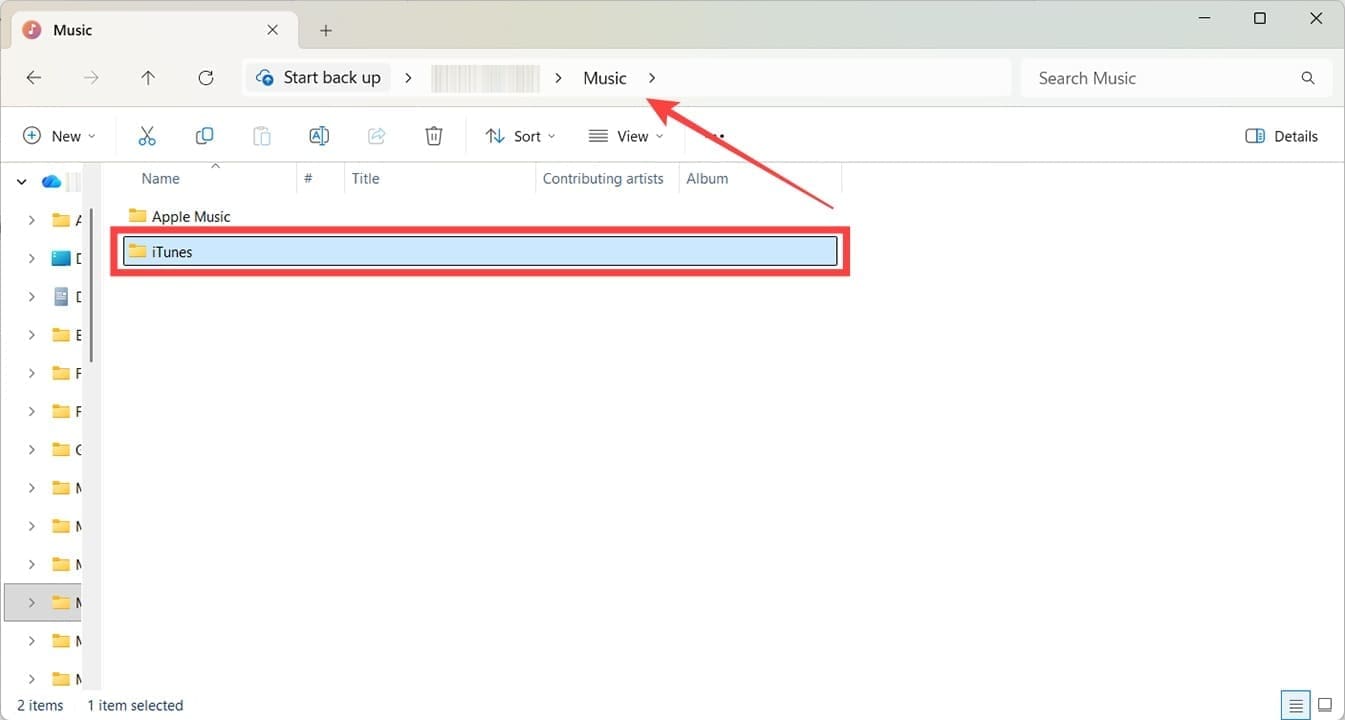This screenshot has height=720, width=1345.
Task: Delete selection with the trash icon
Action: point(434,136)
